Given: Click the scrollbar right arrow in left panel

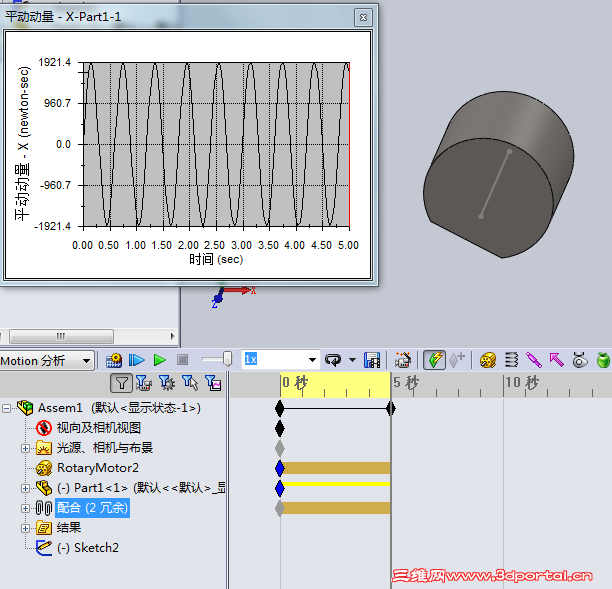Looking at the screenshot, I should pos(172,336).
